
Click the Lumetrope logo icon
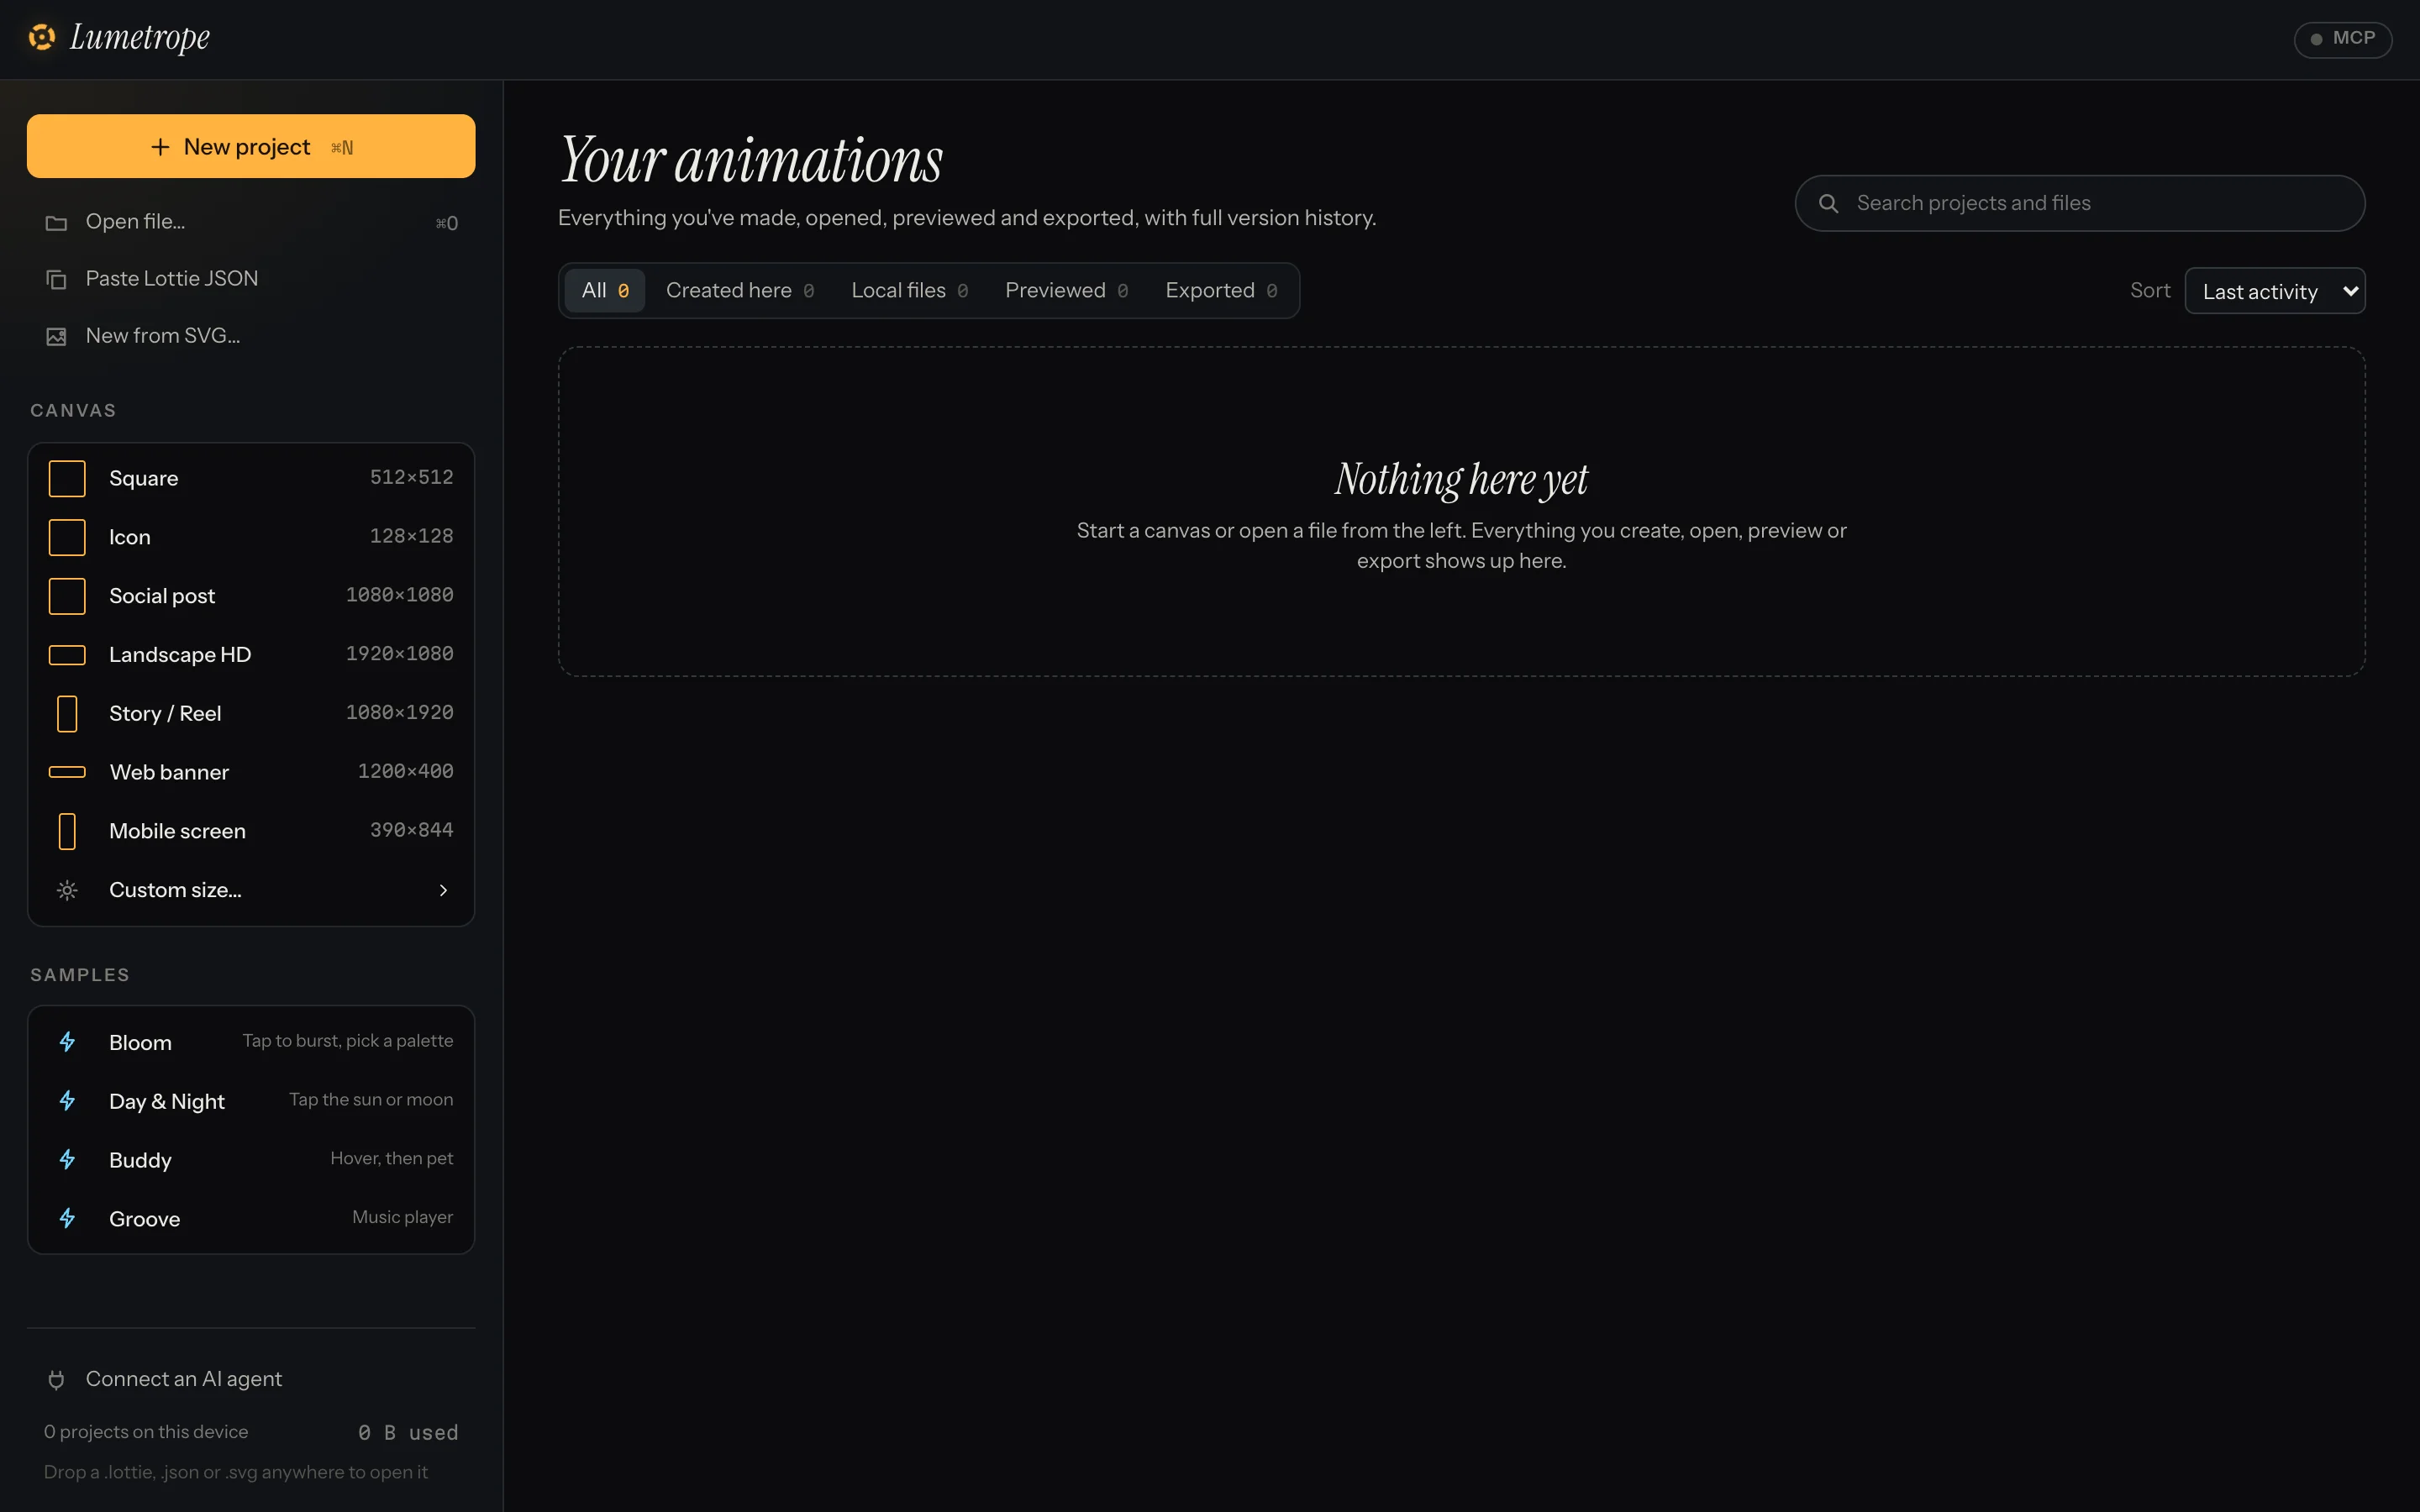pos(42,37)
